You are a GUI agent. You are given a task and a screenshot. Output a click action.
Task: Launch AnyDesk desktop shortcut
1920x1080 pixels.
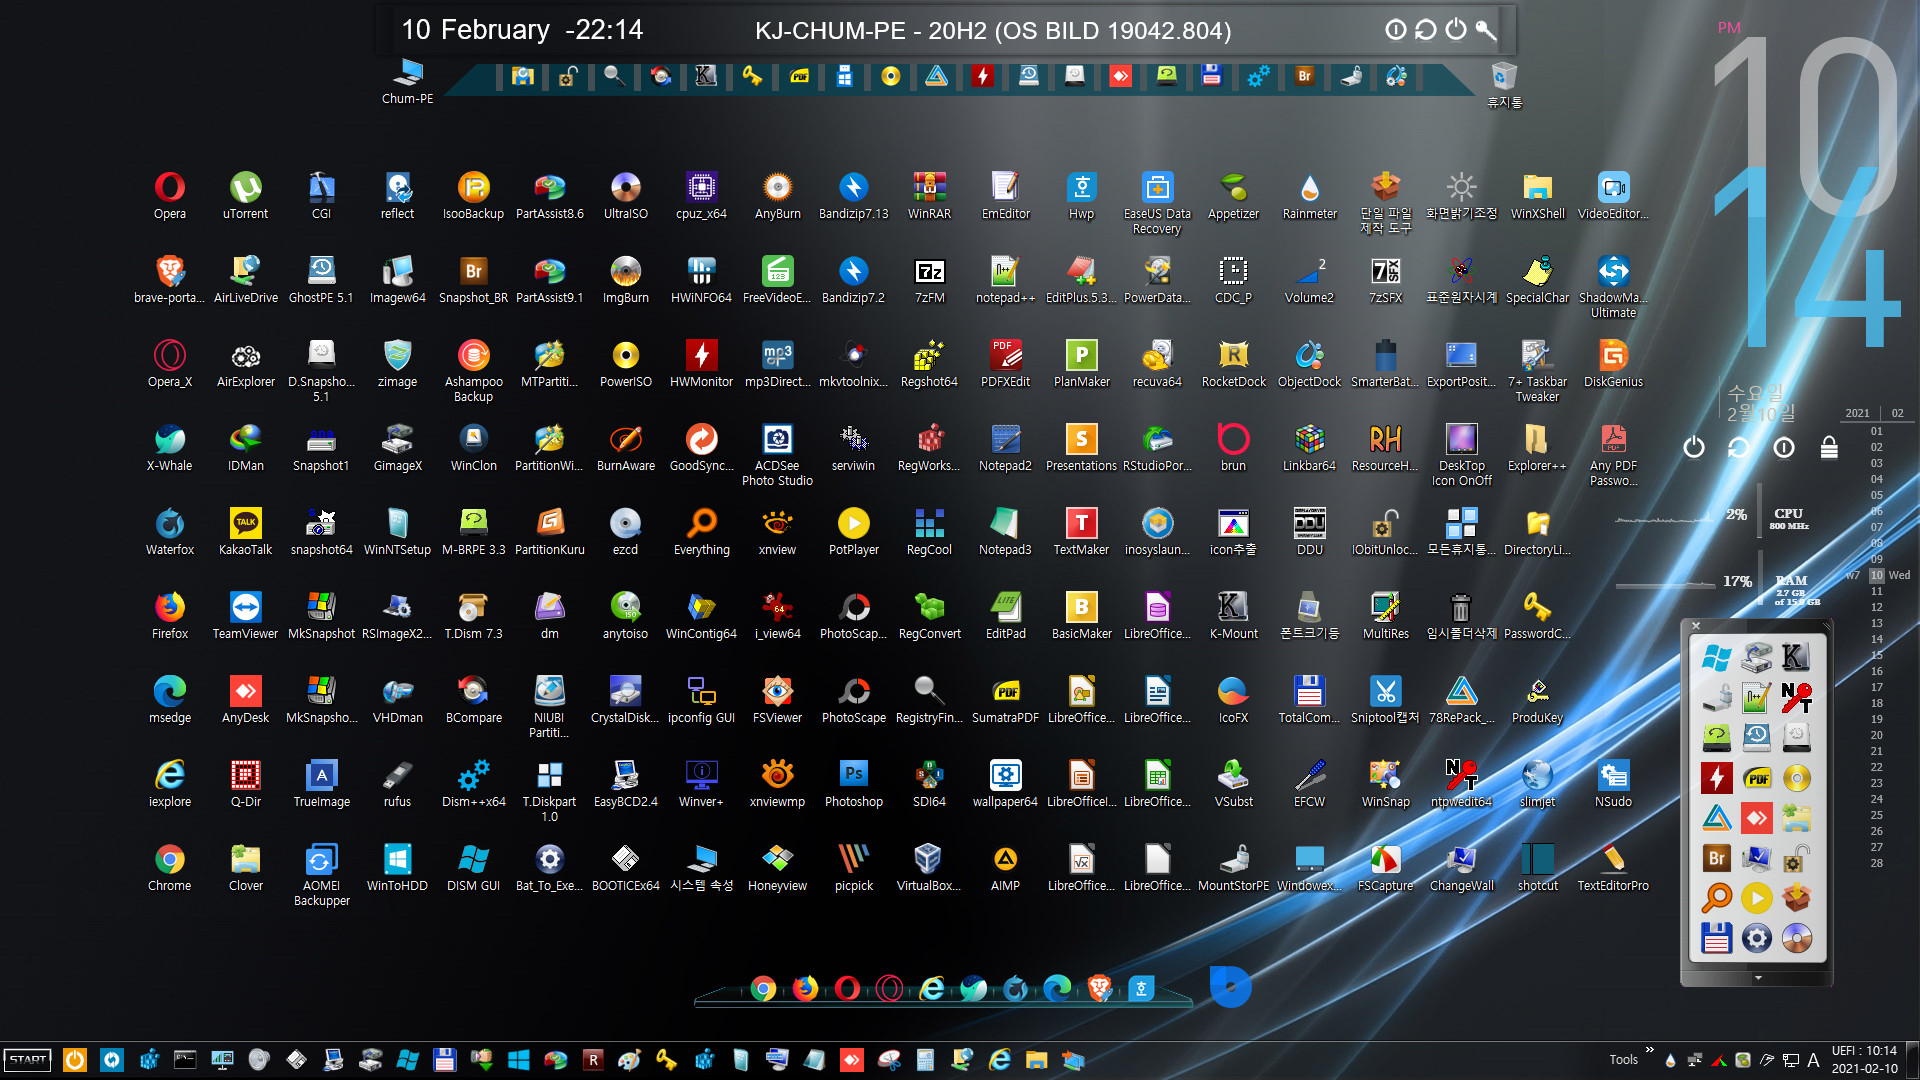click(x=245, y=699)
